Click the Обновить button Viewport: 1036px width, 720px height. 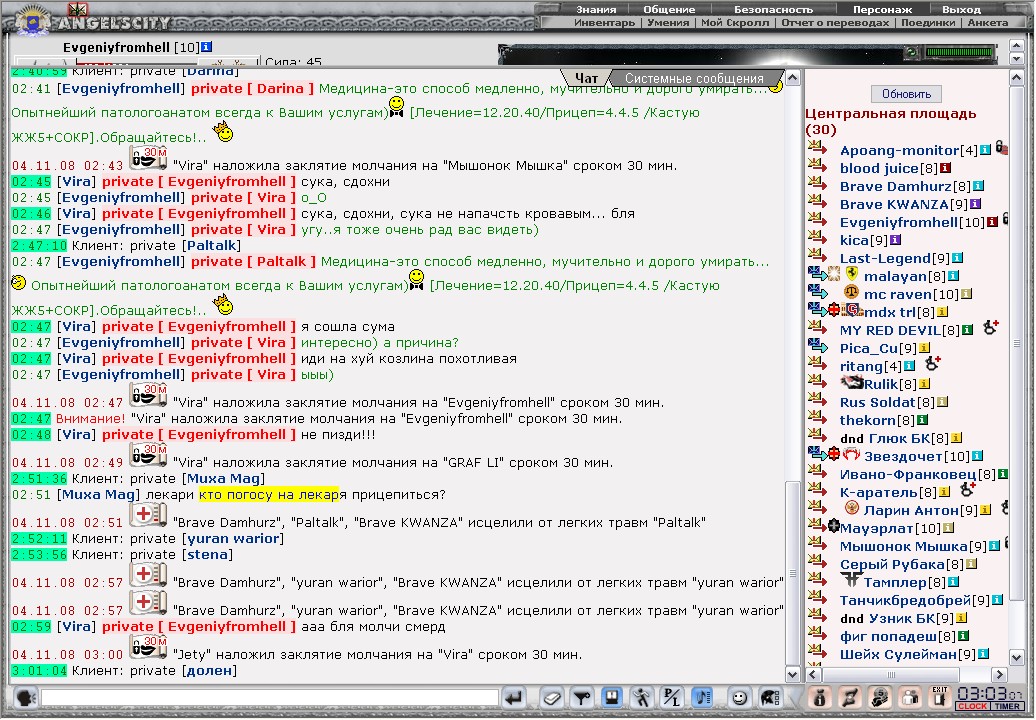click(x=906, y=94)
